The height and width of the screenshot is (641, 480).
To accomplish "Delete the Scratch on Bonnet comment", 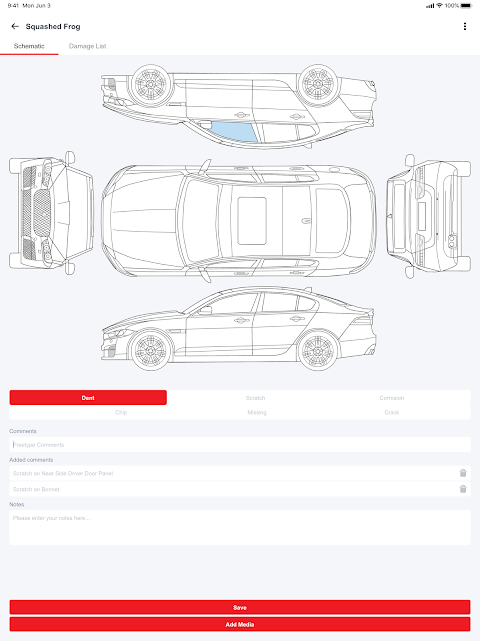I will click(x=463, y=489).
